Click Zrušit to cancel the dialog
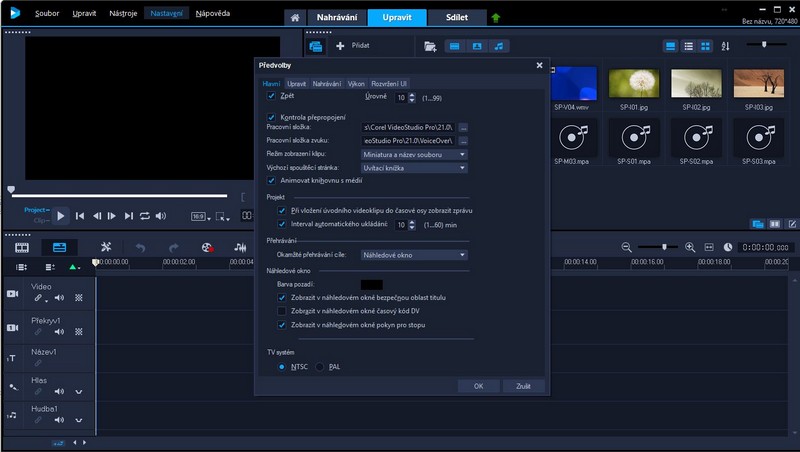 525,385
